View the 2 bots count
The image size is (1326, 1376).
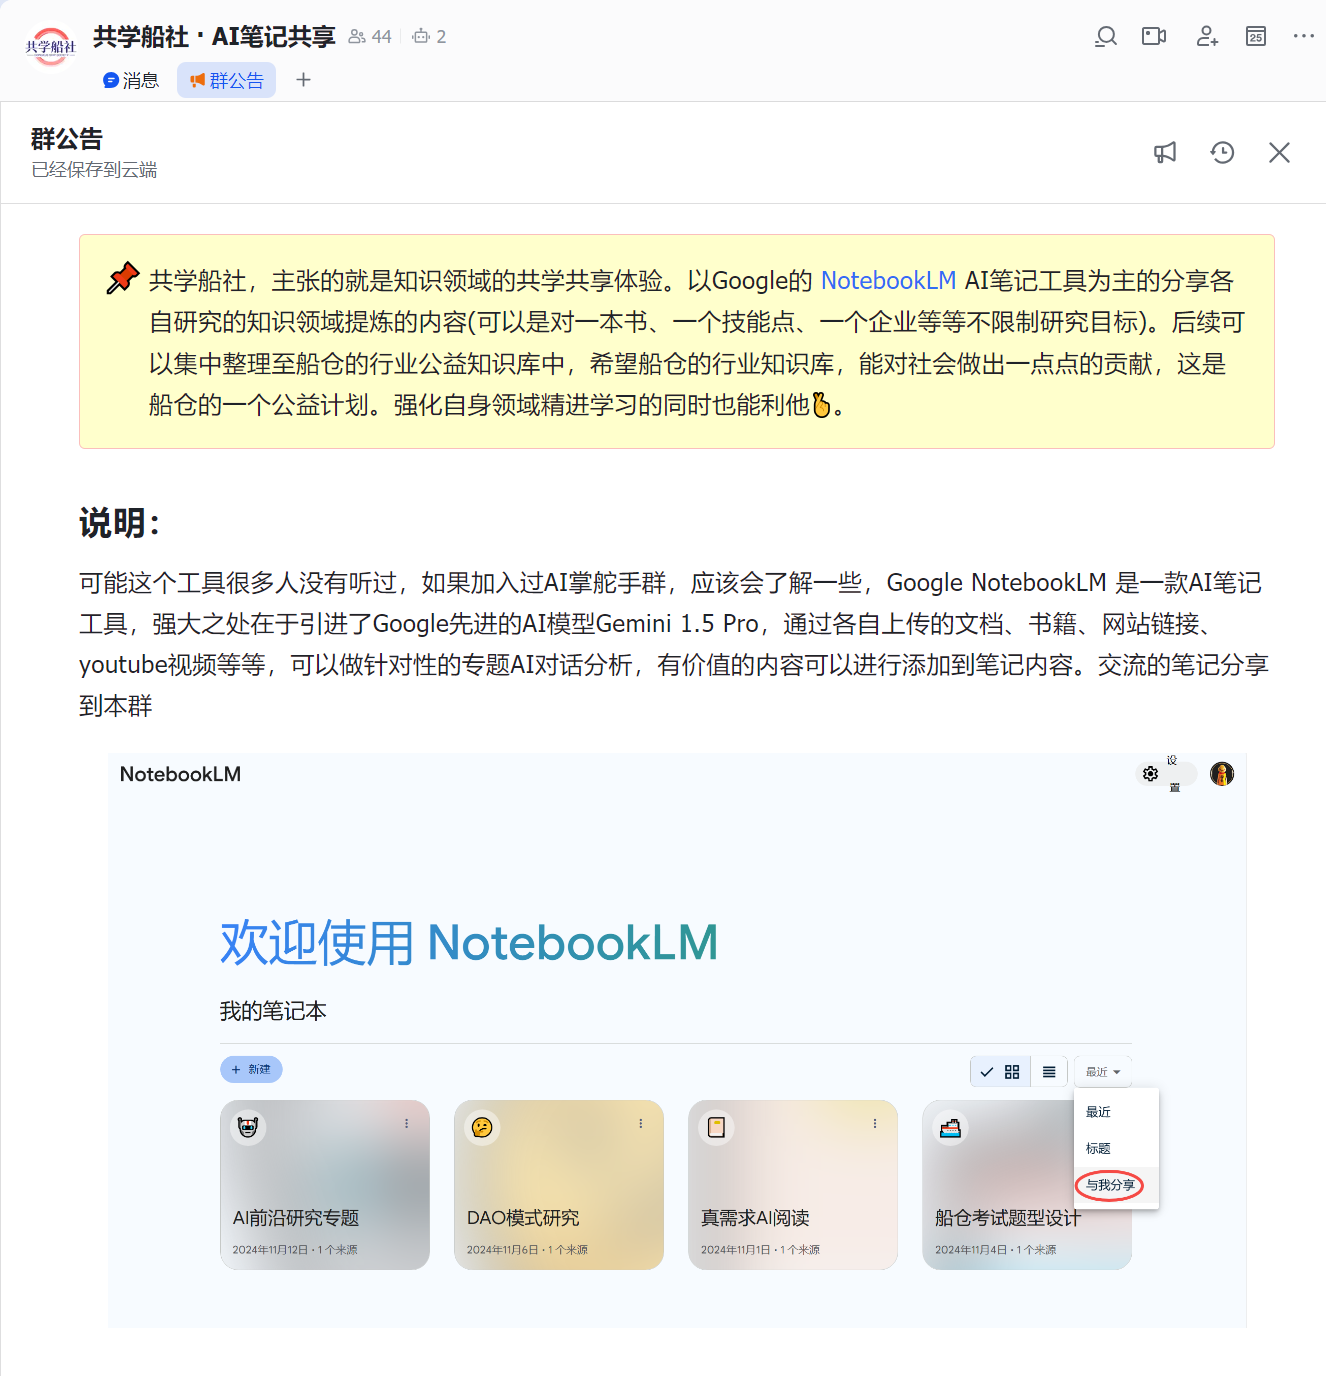[429, 37]
